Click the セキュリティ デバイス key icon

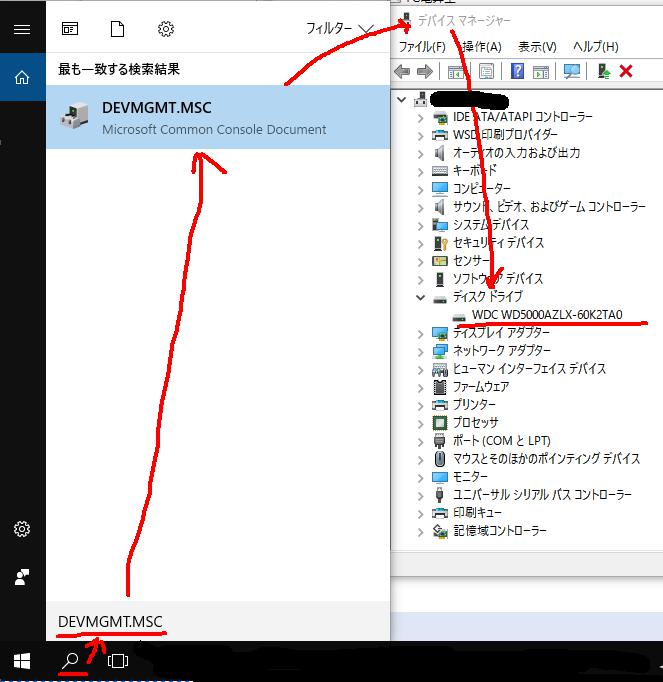coord(440,243)
